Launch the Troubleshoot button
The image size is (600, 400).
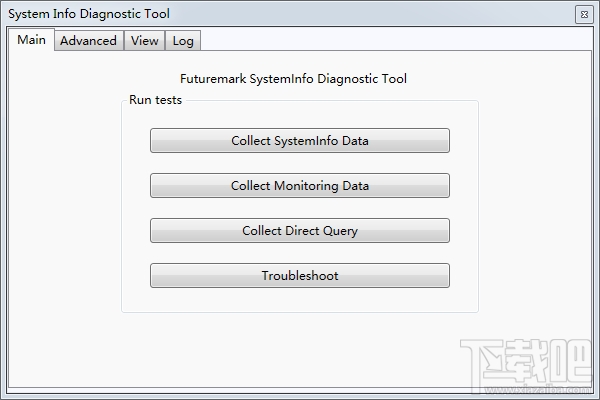point(300,276)
